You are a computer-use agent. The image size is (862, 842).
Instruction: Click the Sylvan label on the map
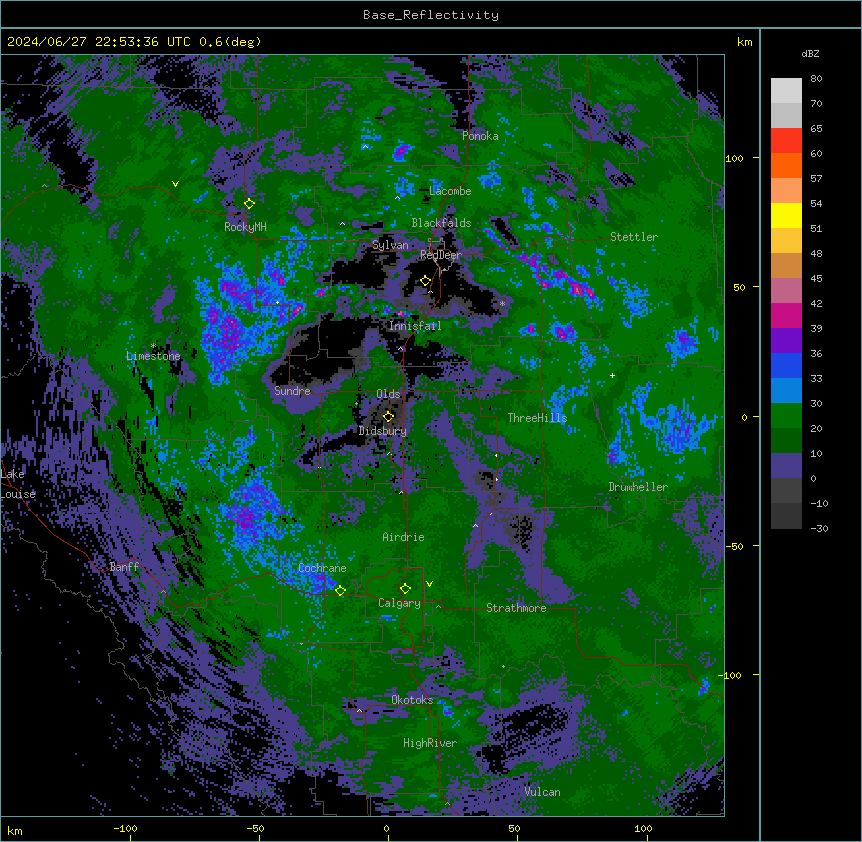(x=390, y=245)
